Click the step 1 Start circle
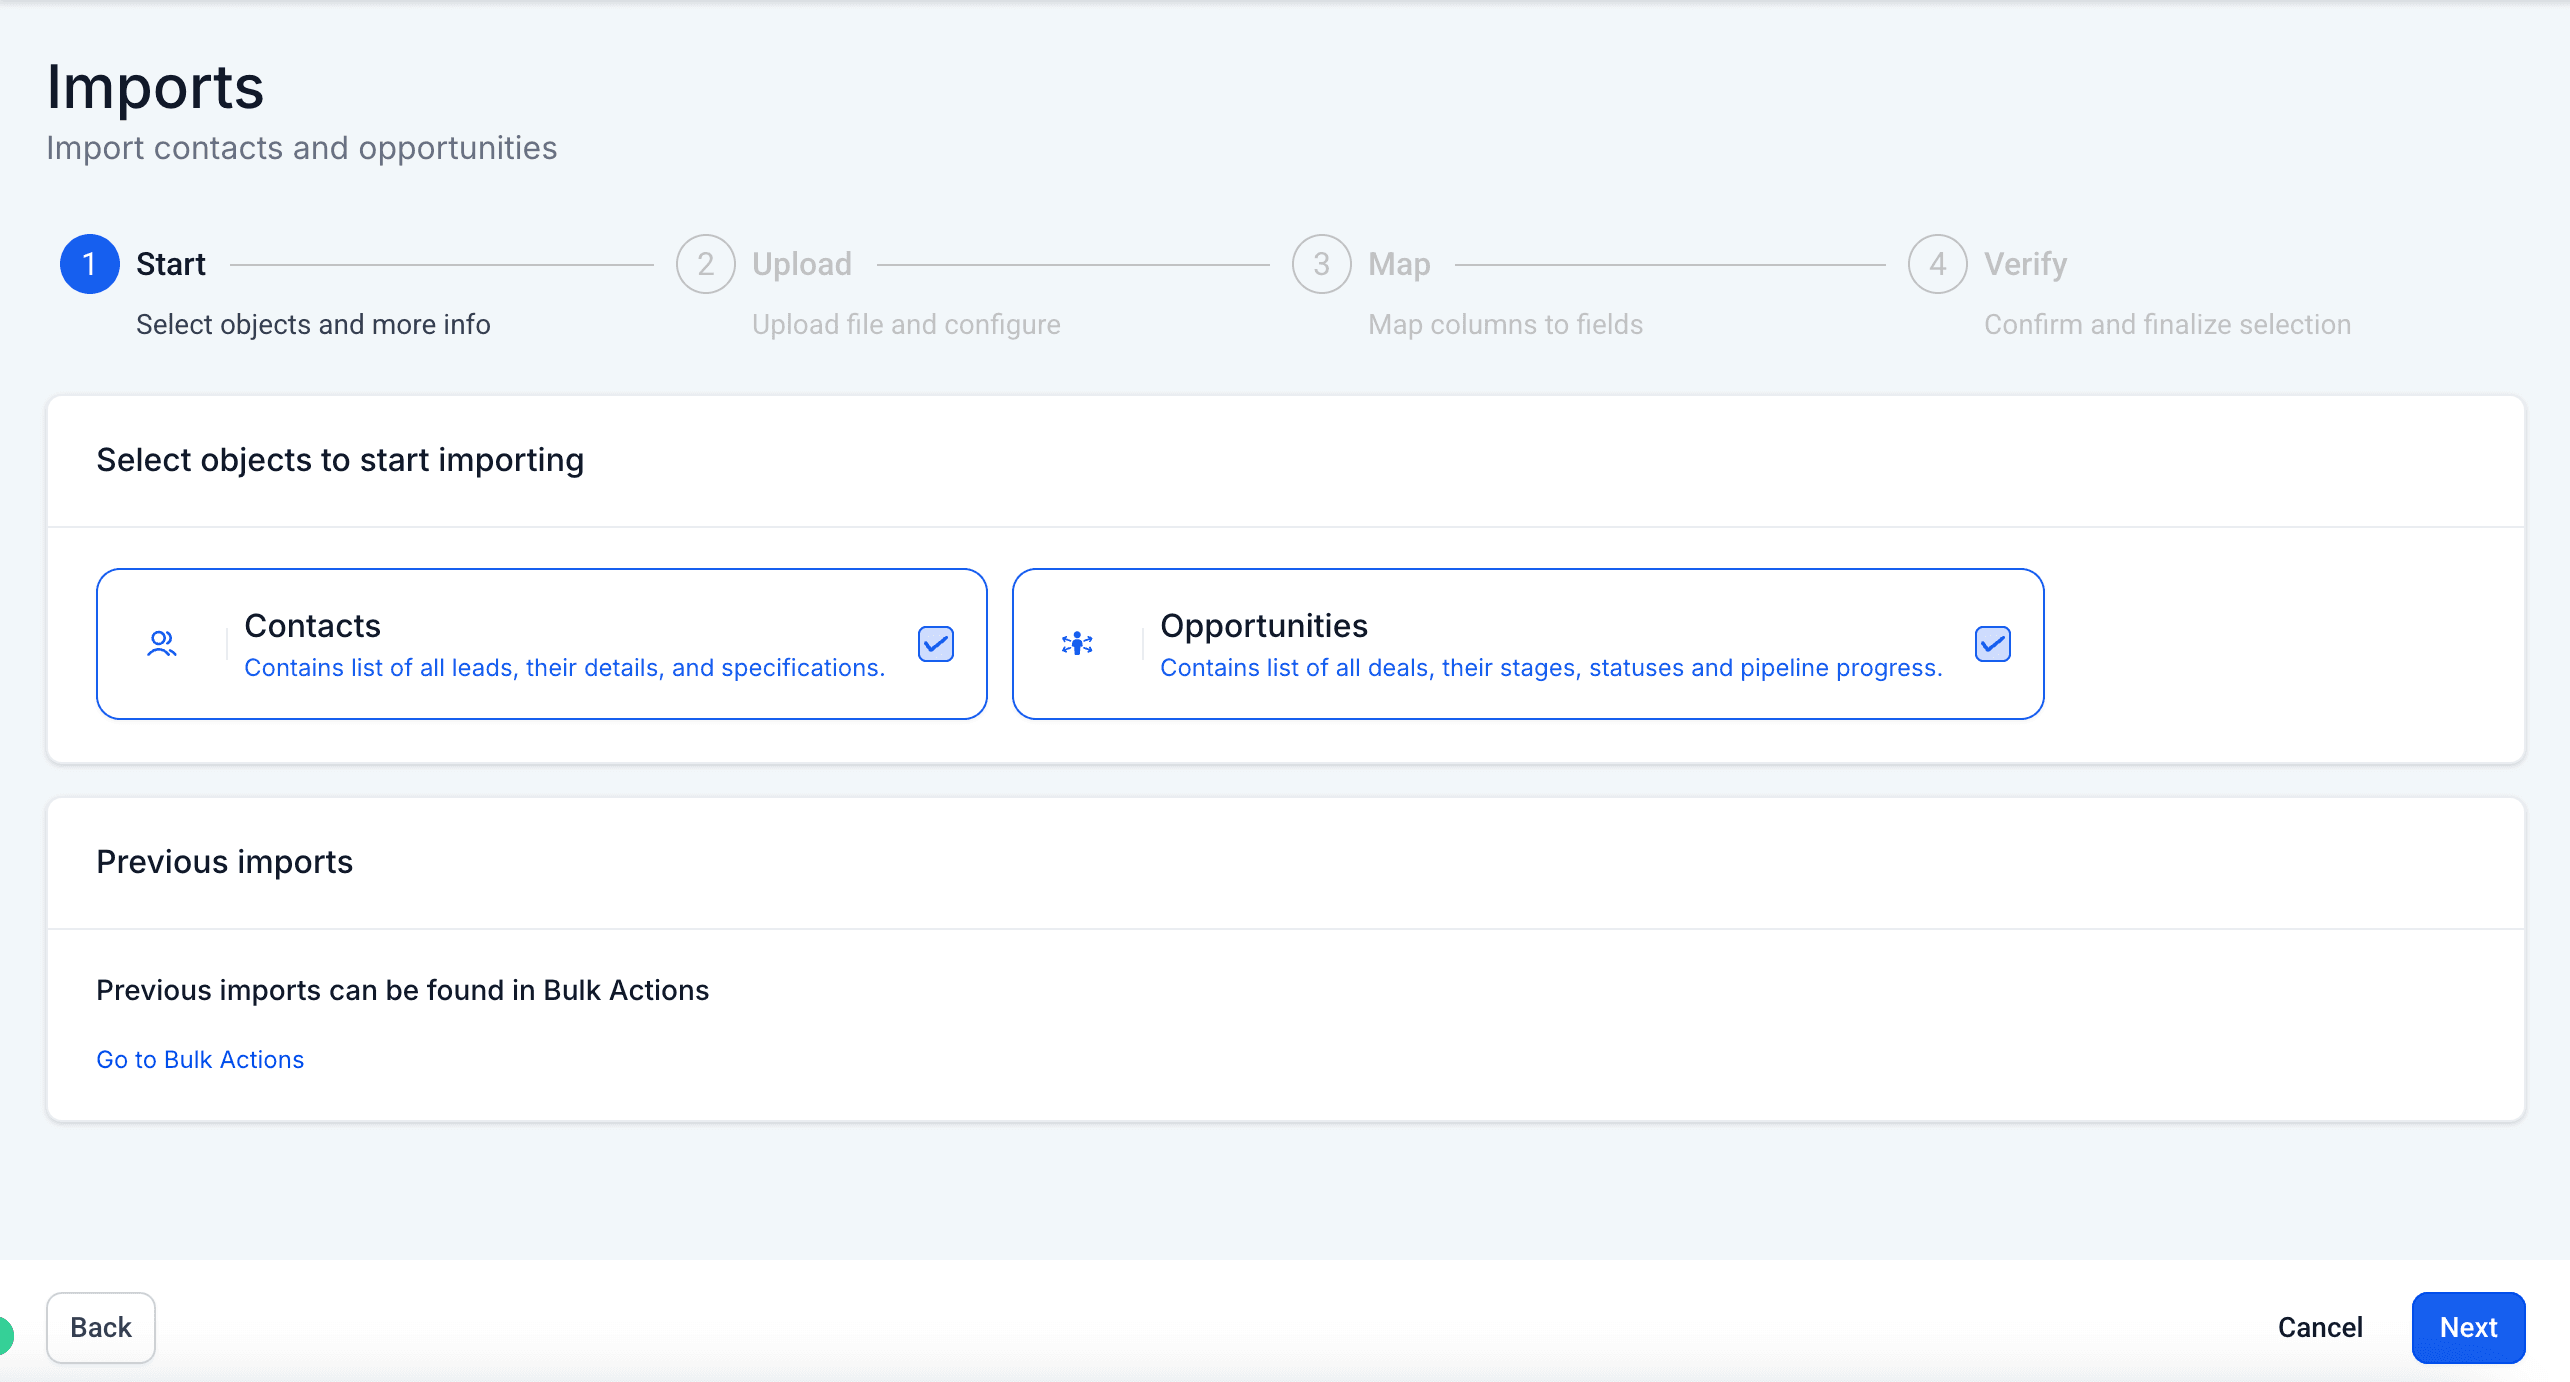This screenshot has height=1382, width=2570. coord(89,264)
